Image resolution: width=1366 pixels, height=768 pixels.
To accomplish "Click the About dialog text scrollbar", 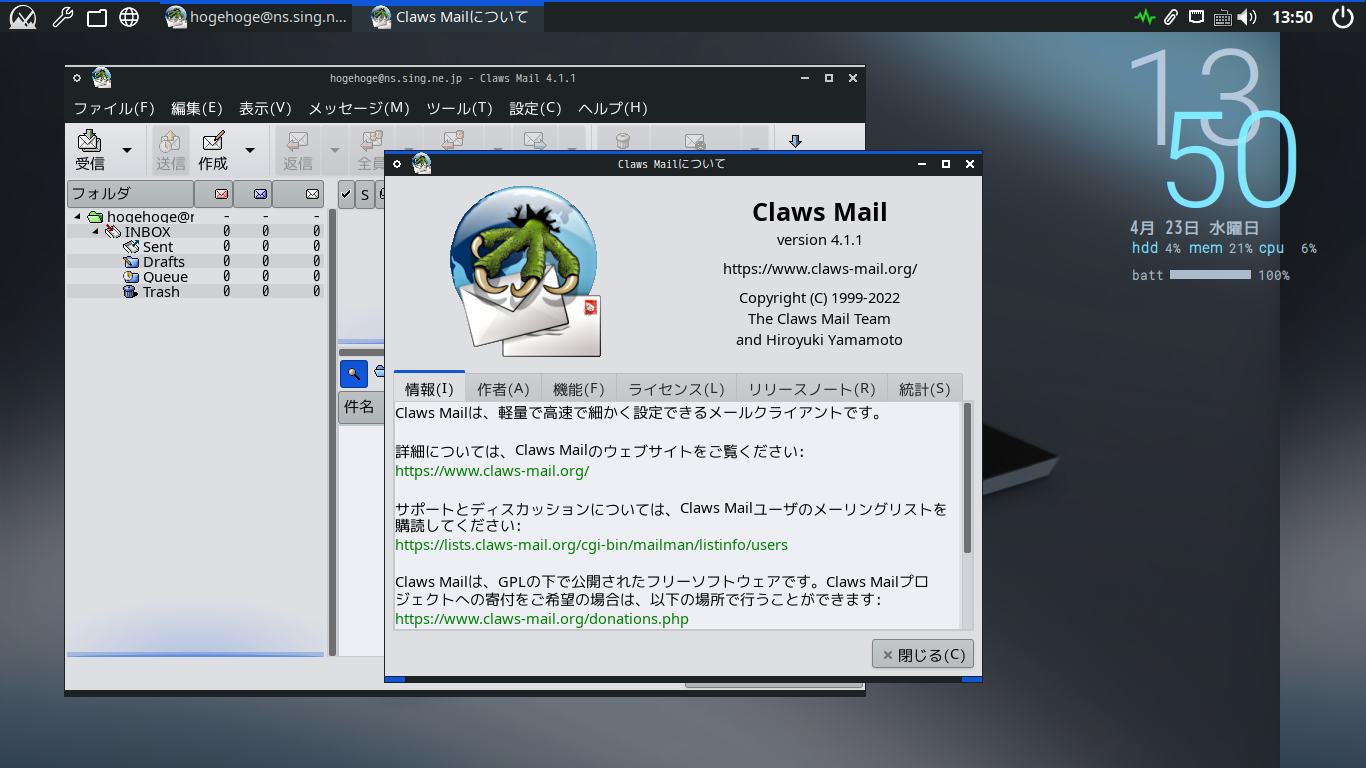I will click(x=967, y=478).
